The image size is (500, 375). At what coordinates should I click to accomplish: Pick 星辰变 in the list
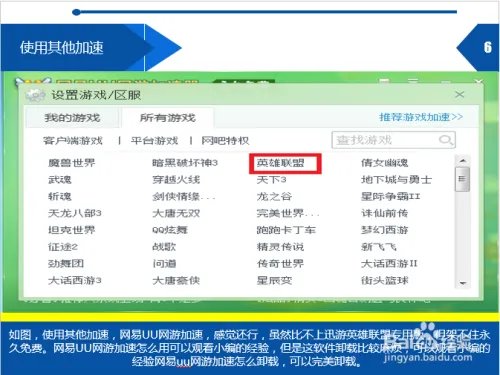[274, 281]
